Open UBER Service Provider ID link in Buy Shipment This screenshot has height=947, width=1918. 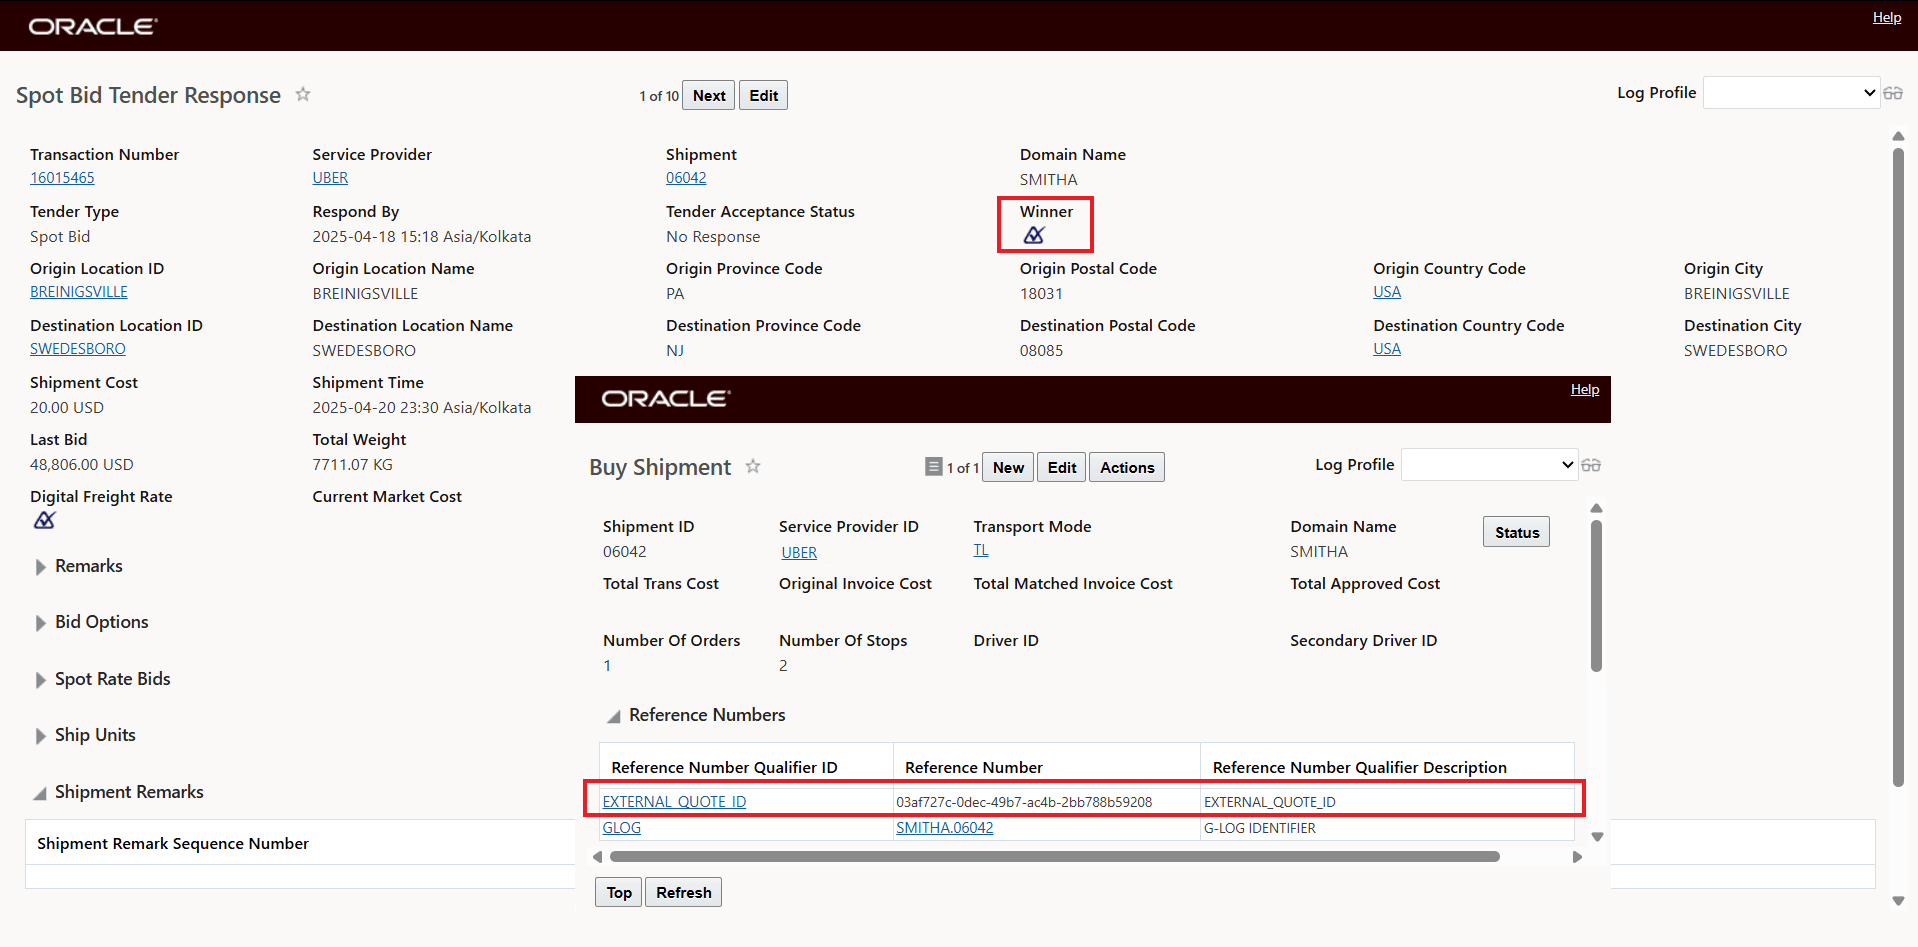[x=799, y=553]
